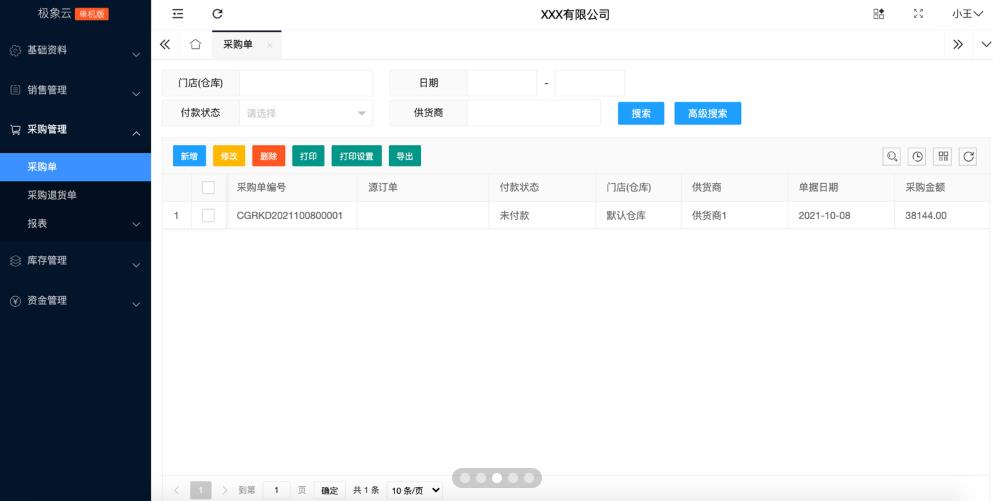The height and width of the screenshot is (501, 993).
Task: Click the 门店(仓库) input field
Action: pyautogui.click(x=306, y=83)
